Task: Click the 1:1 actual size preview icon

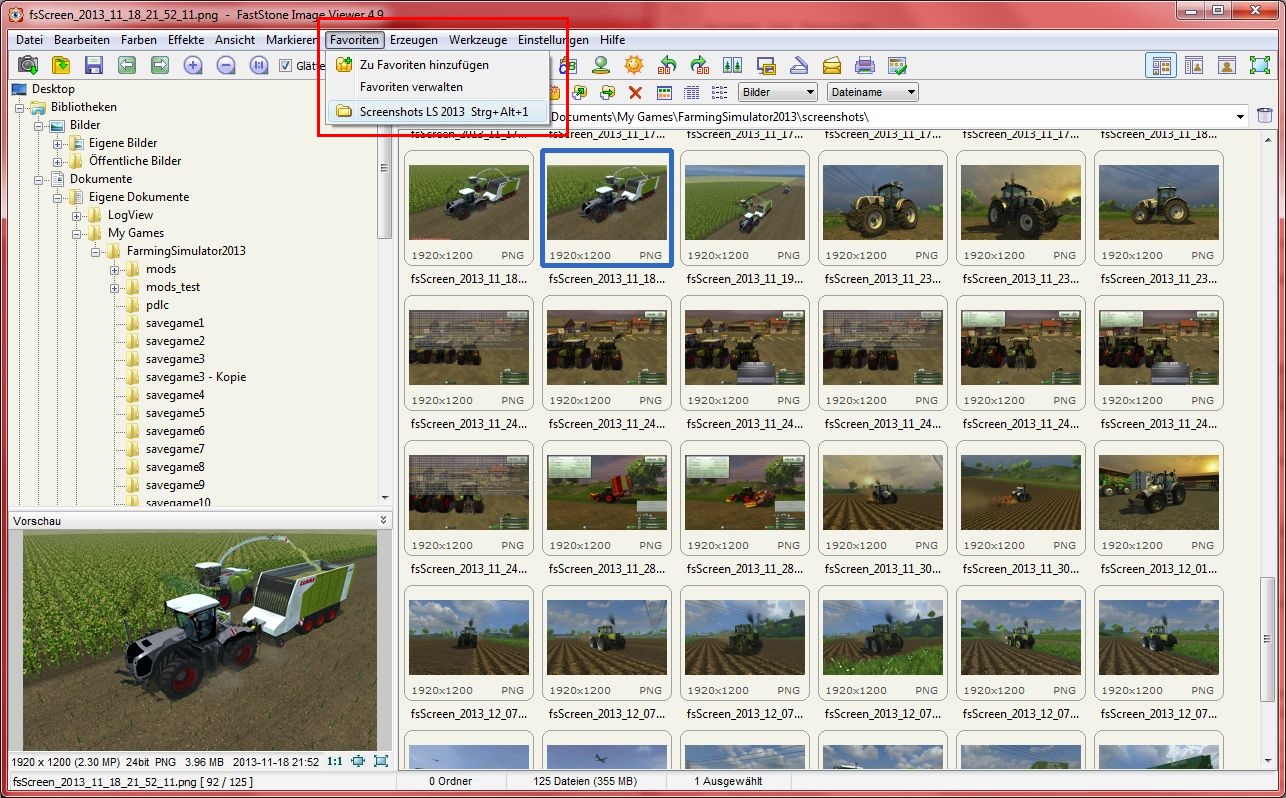Action: coord(335,761)
